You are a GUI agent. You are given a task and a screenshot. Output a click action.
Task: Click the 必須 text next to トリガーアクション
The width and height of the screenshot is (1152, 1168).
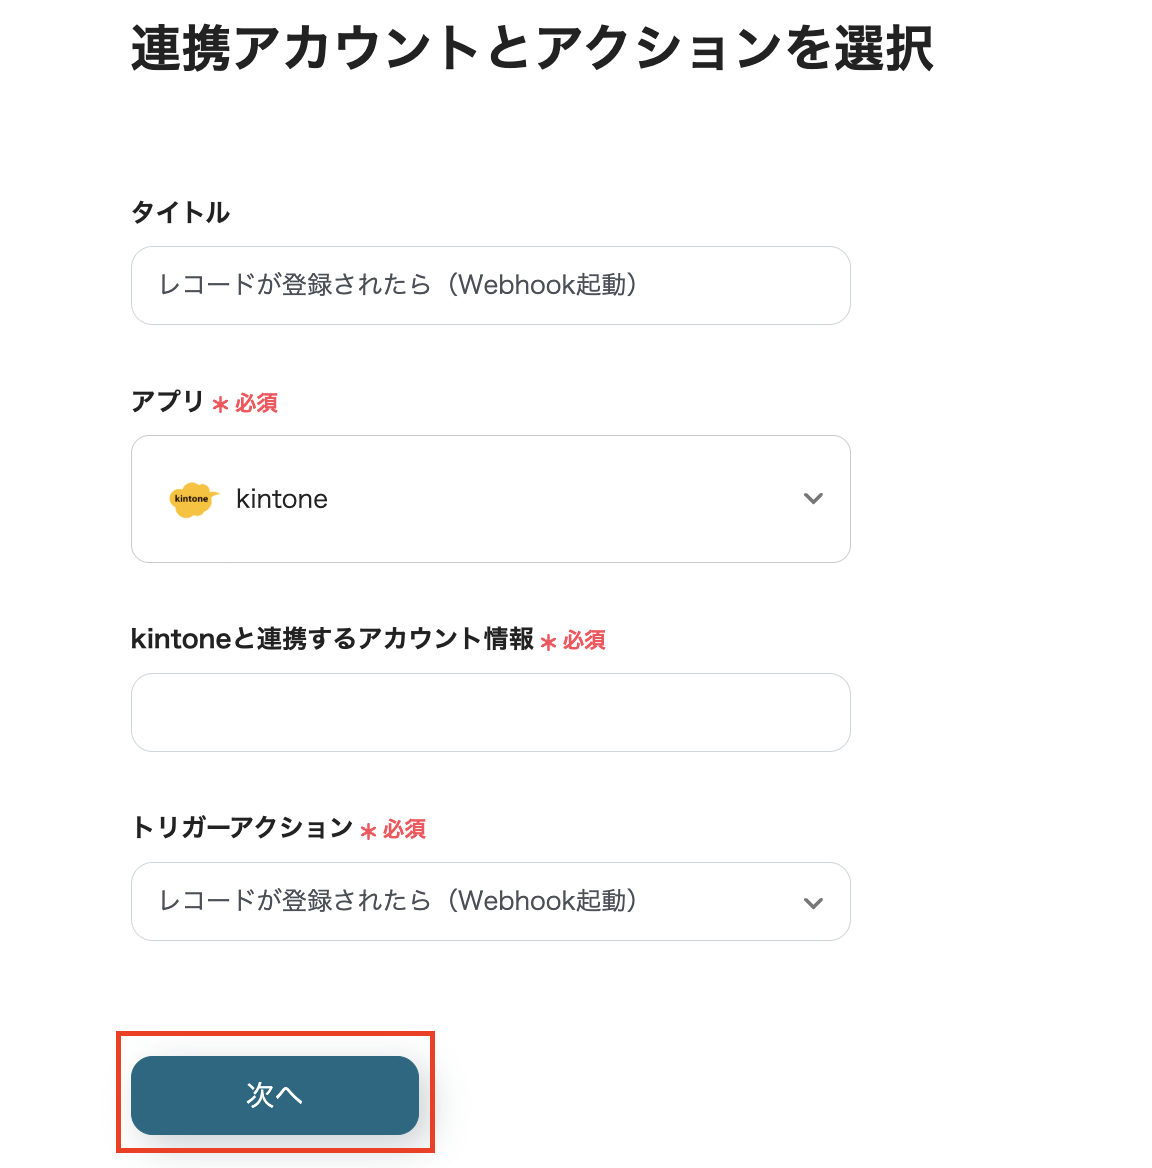[x=404, y=829]
